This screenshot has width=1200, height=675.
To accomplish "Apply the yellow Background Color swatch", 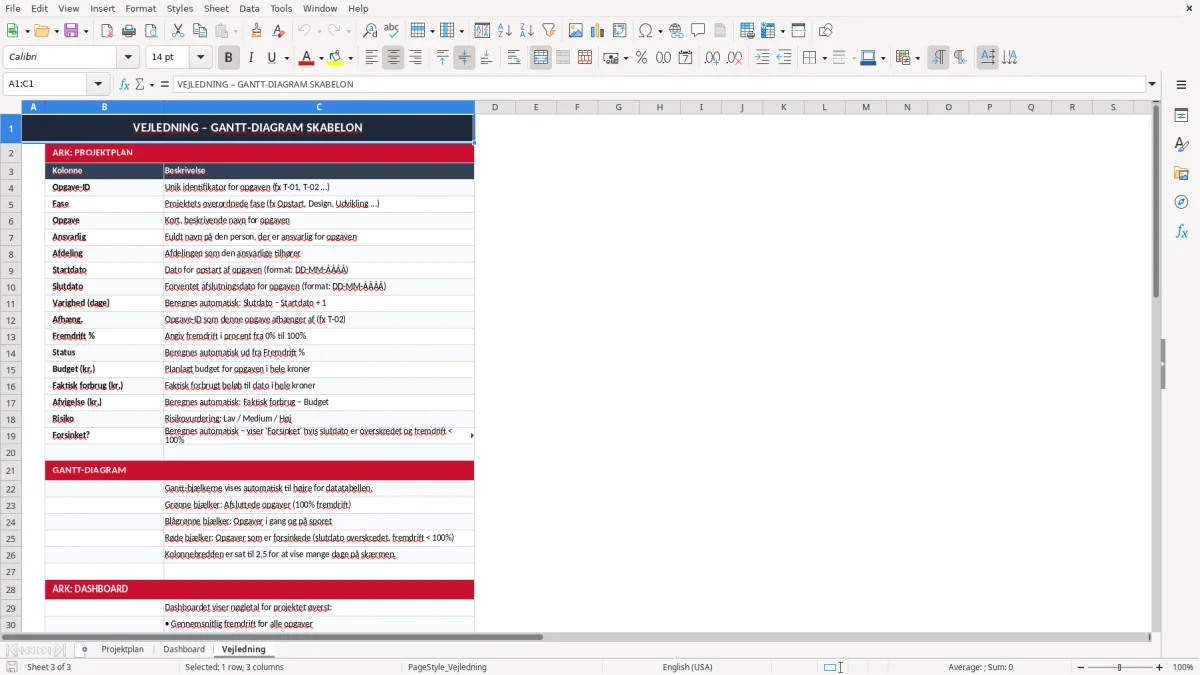I will pyautogui.click(x=336, y=58).
